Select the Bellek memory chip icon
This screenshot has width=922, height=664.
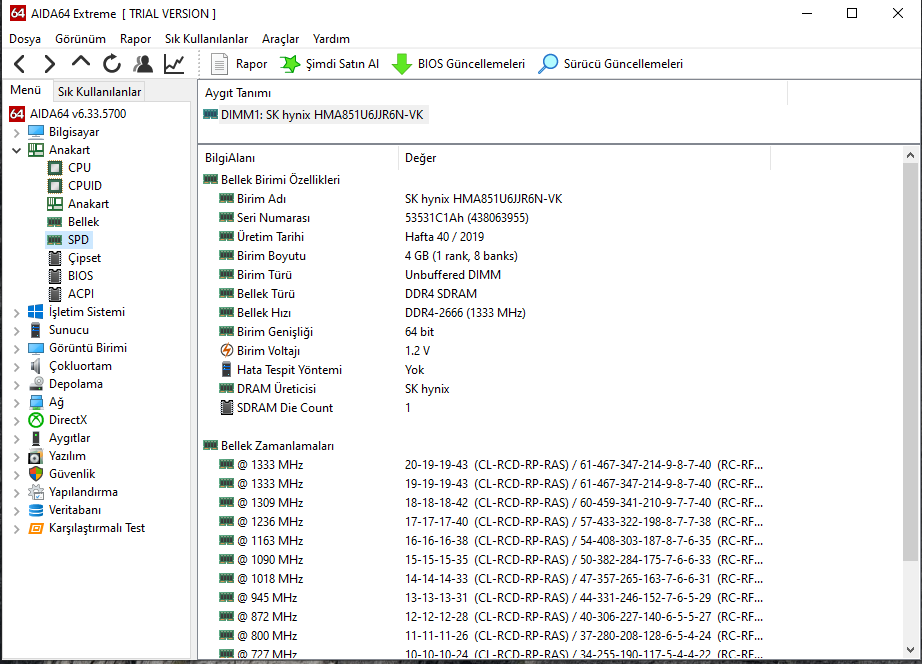[55, 222]
